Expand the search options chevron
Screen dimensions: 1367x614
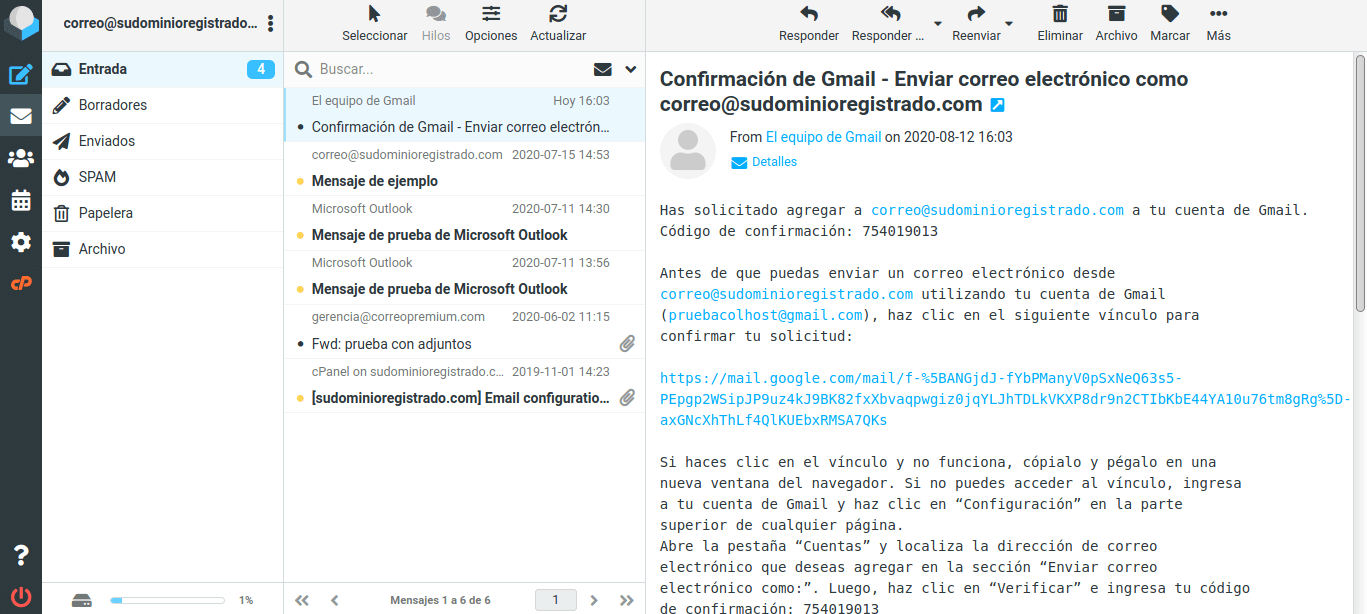631,69
